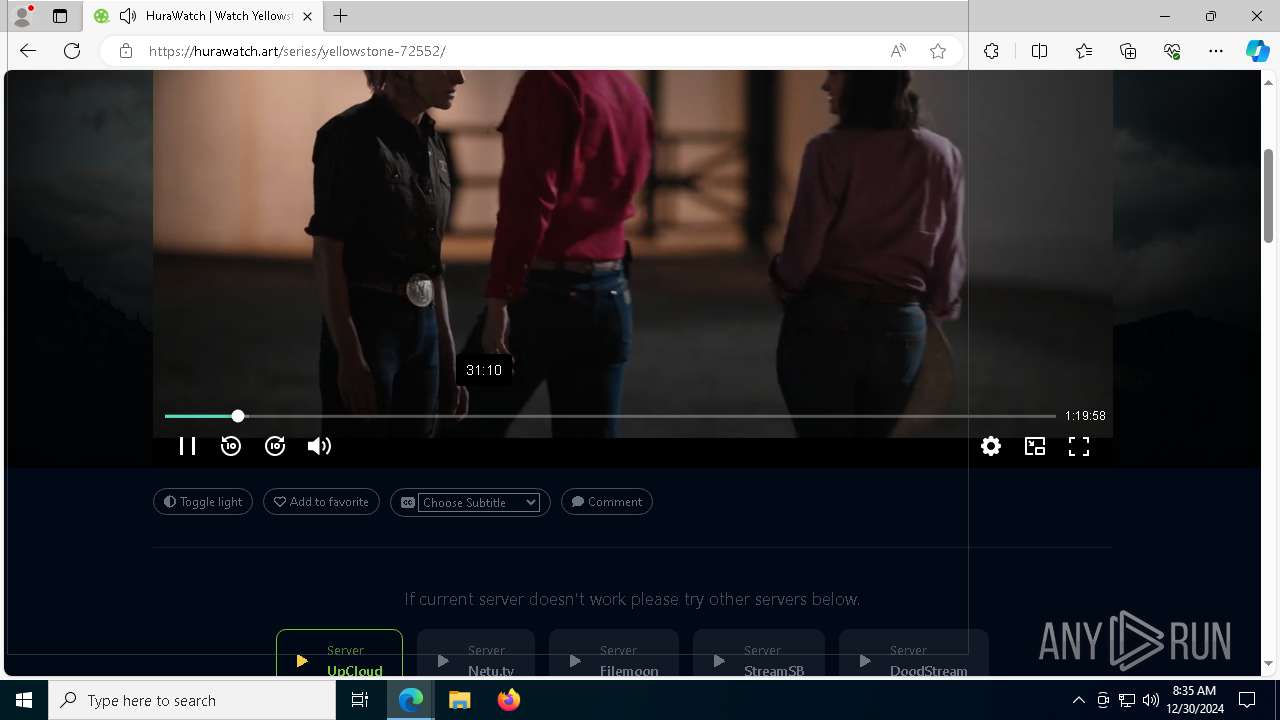Image resolution: width=1280 pixels, height=720 pixels.
Task: Open network status tray icon
Action: (x=1126, y=700)
